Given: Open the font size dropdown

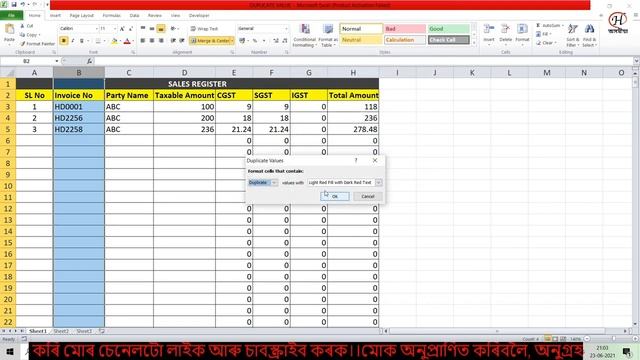Looking at the screenshot, I should click(115, 29).
